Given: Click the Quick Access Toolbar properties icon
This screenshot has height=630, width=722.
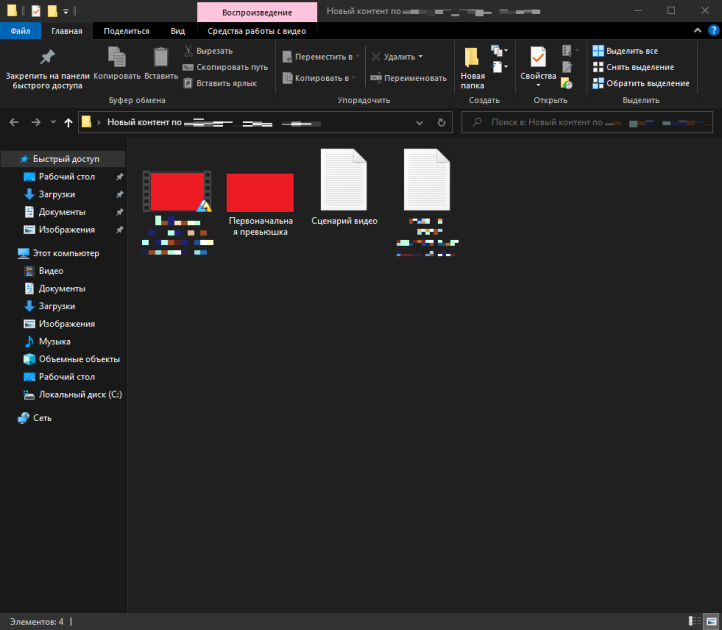Looking at the screenshot, I should [x=36, y=11].
